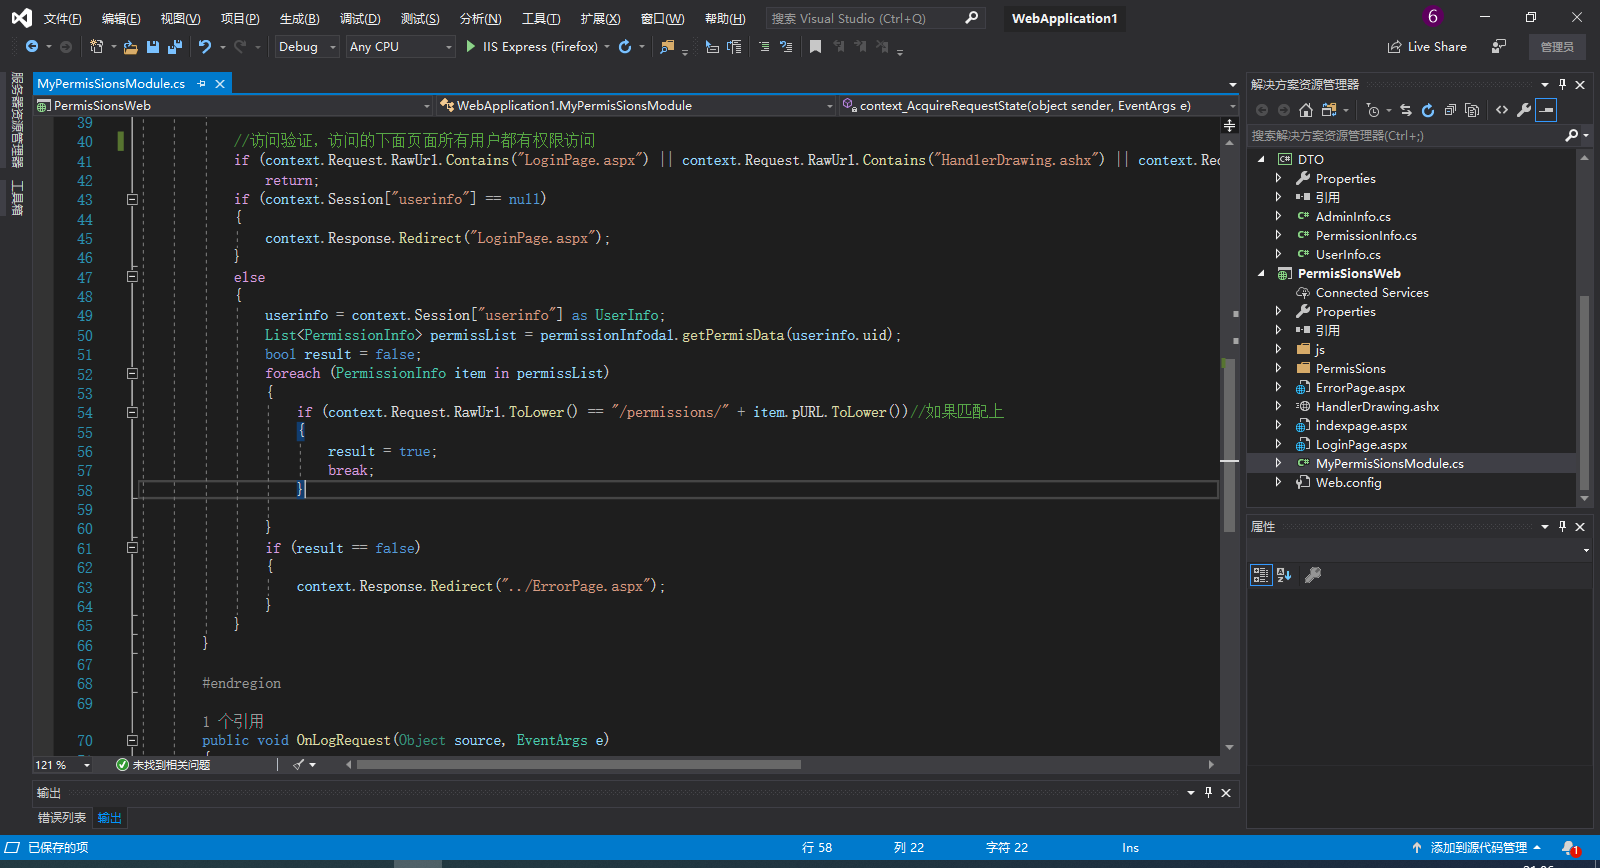Click the status bar notification bell
1600x868 pixels.
click(x=1570, y=848)
